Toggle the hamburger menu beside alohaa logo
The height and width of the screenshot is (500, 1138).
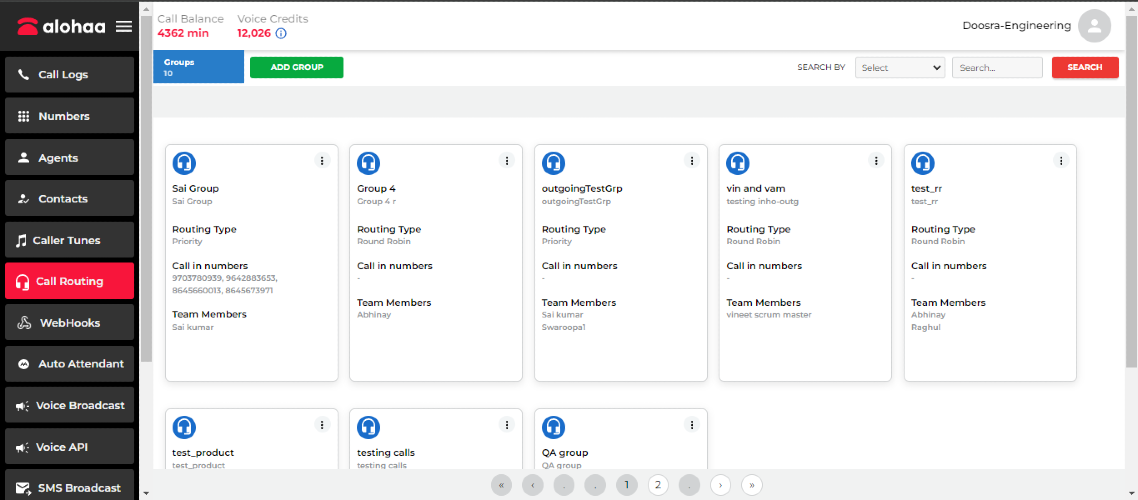(124, 27)
